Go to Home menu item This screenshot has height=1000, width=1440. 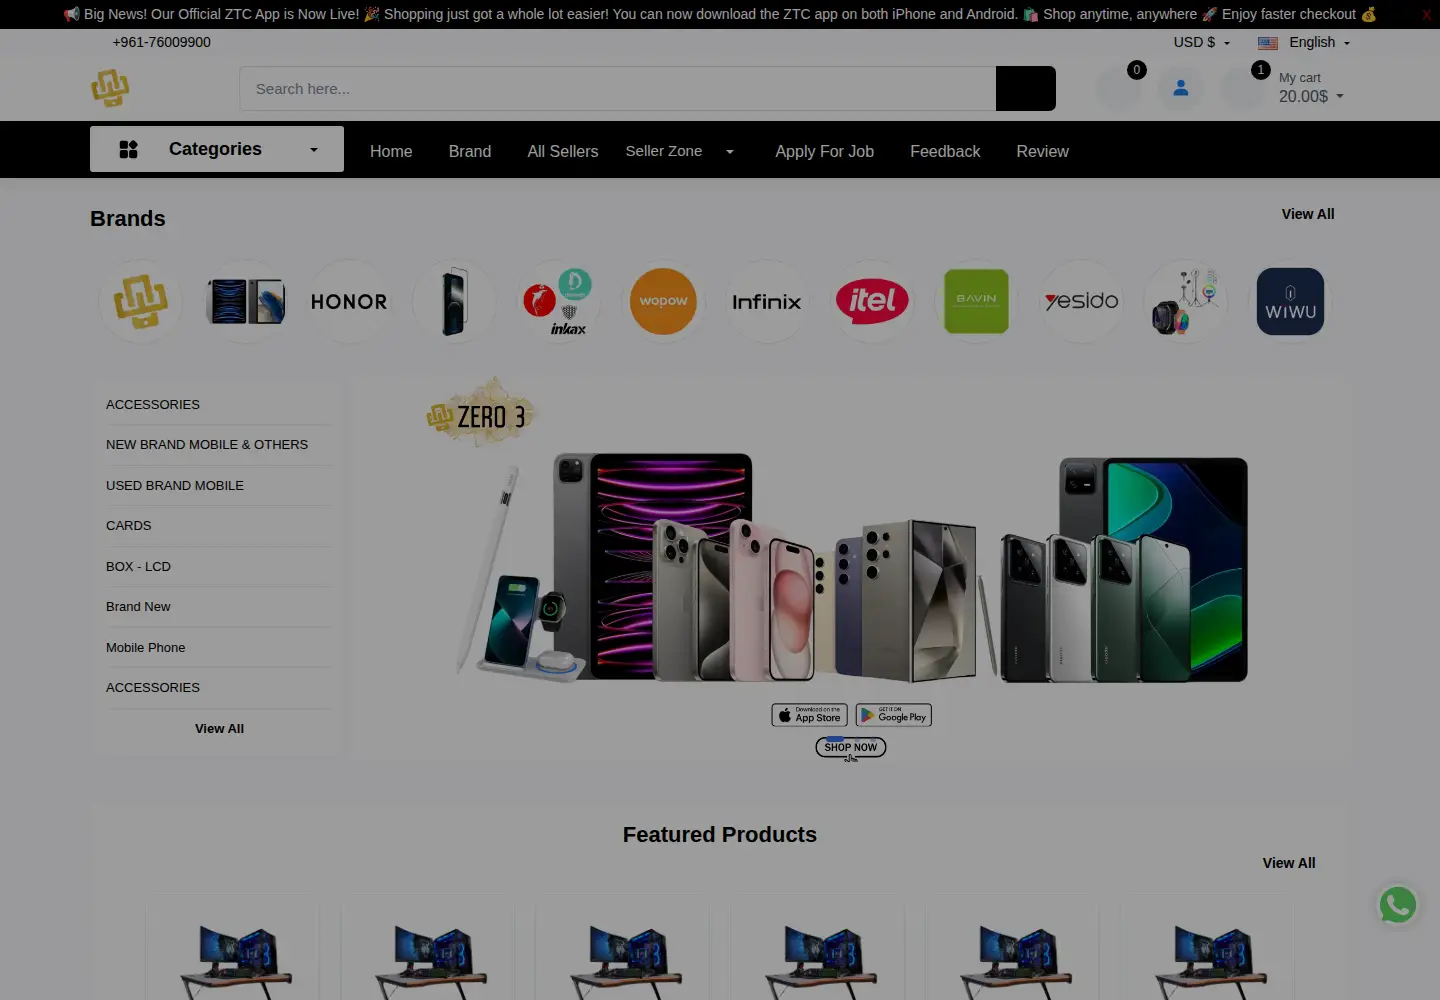click(391, 151)
